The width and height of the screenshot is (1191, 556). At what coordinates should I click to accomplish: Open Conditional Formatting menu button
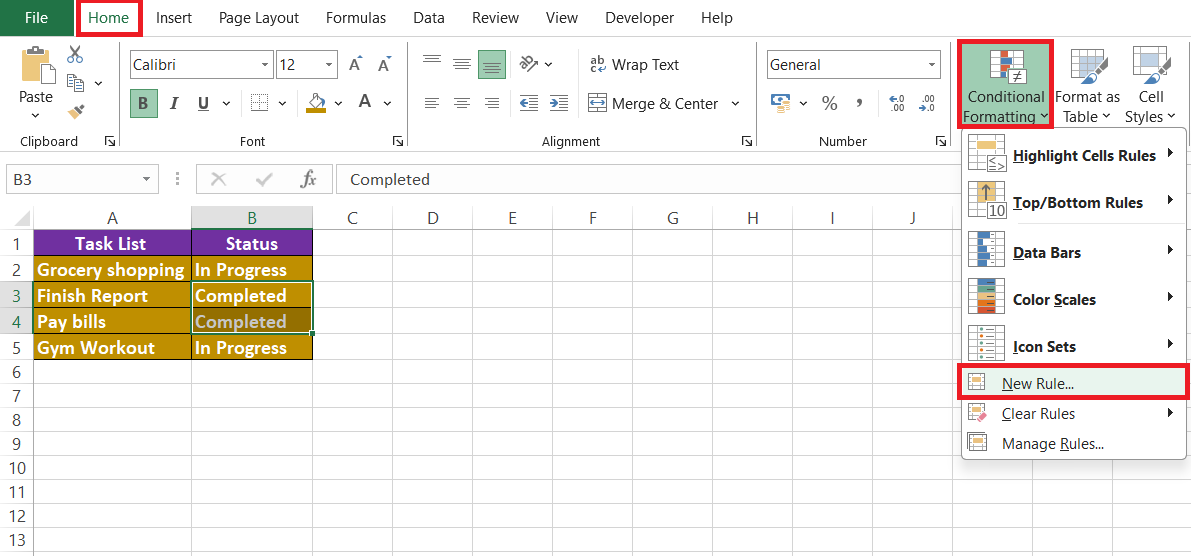click(x=1005, y=84)
